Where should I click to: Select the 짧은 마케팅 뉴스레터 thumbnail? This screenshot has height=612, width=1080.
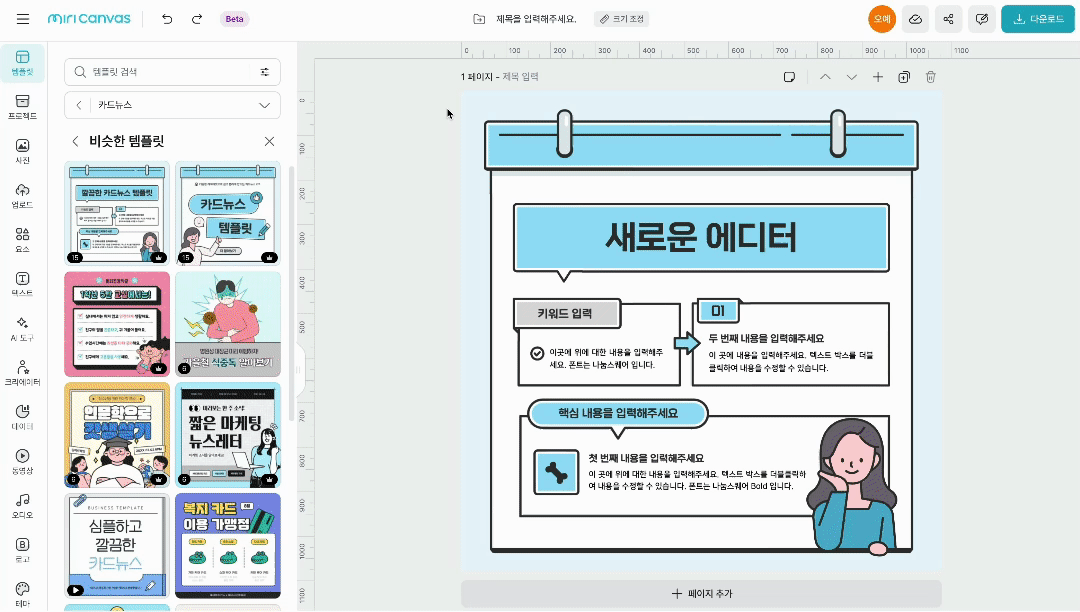pyautogui.click(x=228, y=435)
